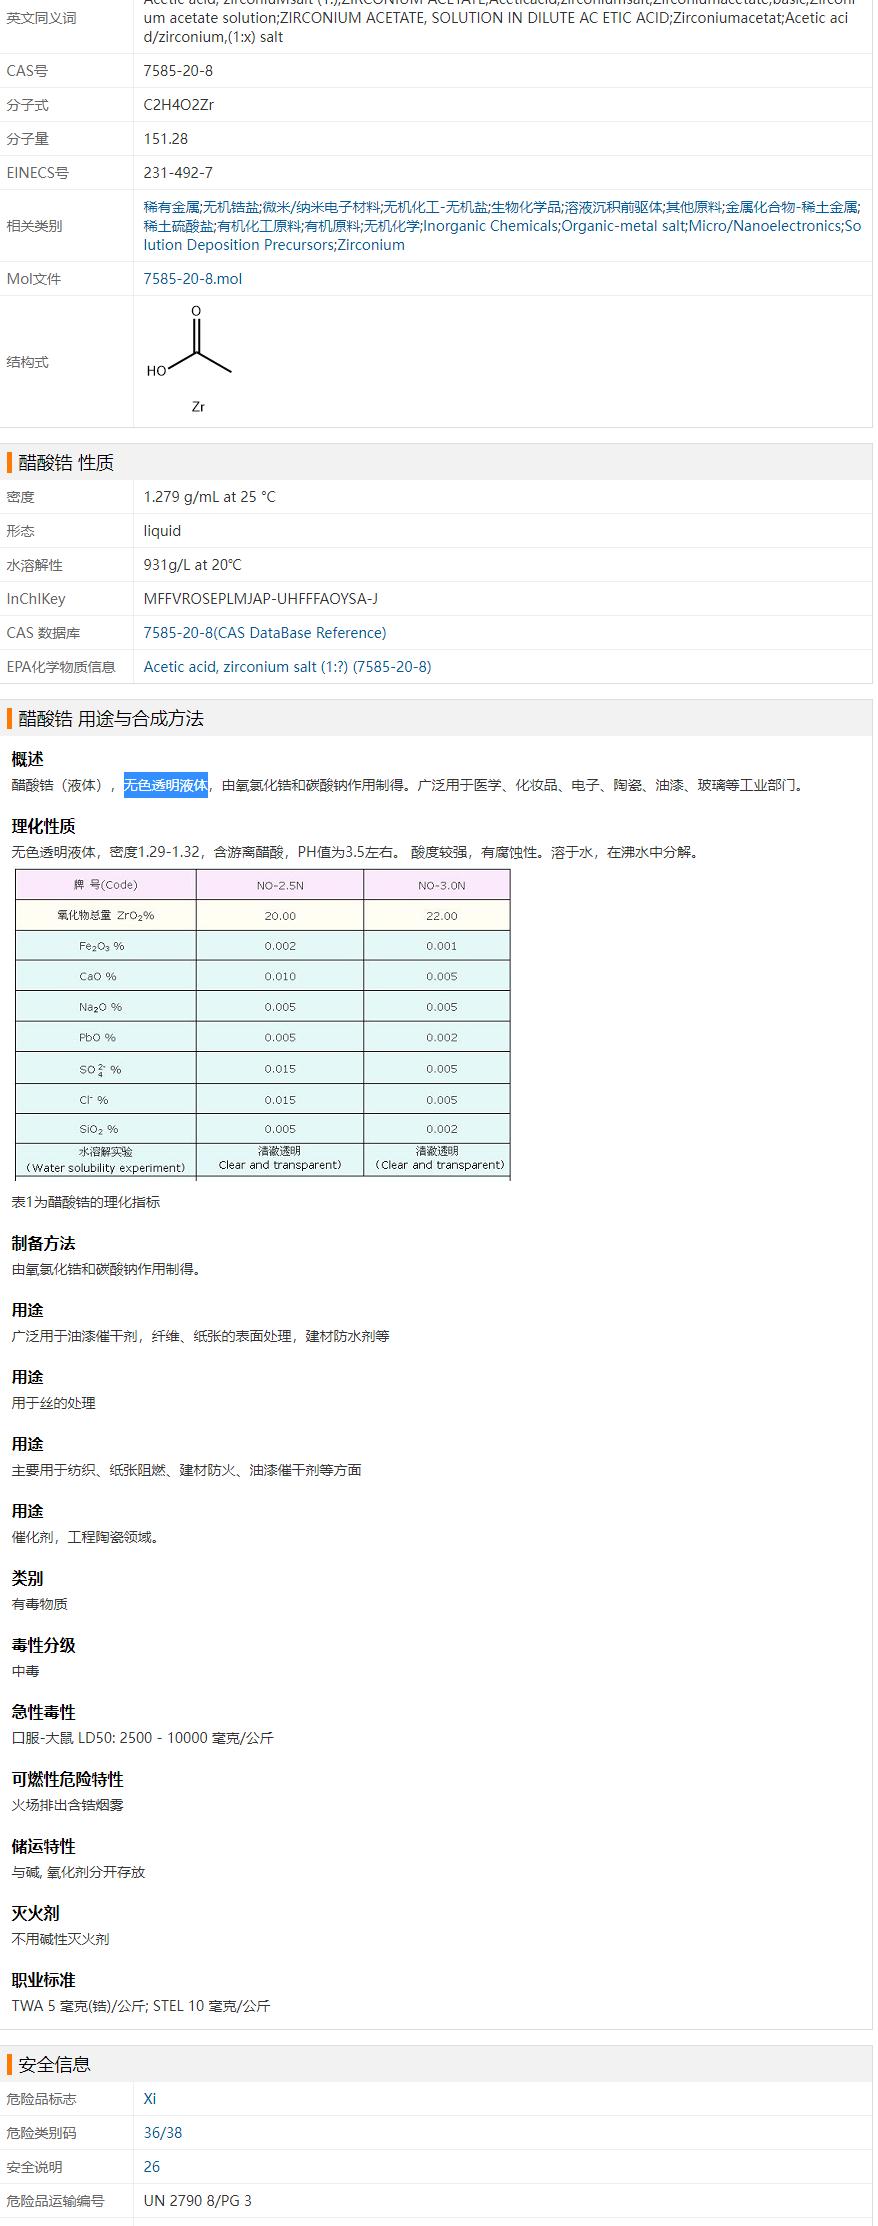Open the 7585-20-8.mol file link
Screen dimensions: 878x2226
(x=192, y=279)
